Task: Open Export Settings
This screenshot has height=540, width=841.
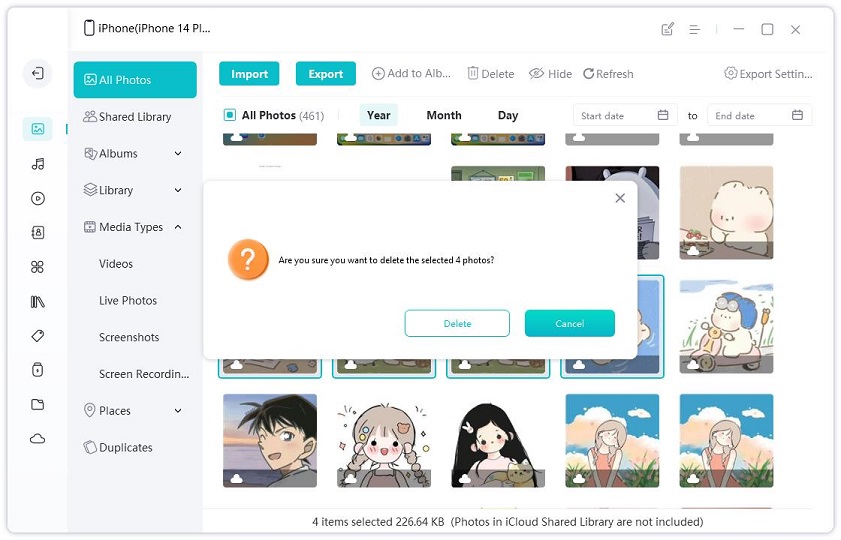Action: pos(768,73)
